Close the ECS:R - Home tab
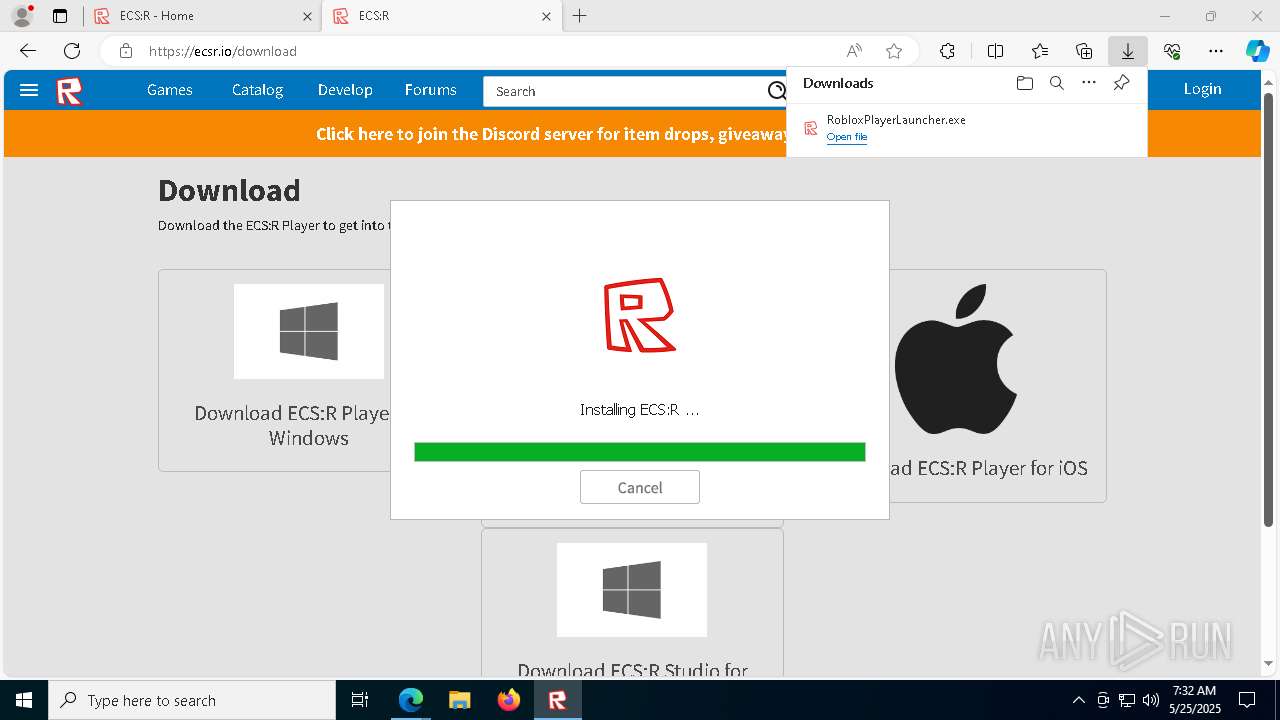 308,16
